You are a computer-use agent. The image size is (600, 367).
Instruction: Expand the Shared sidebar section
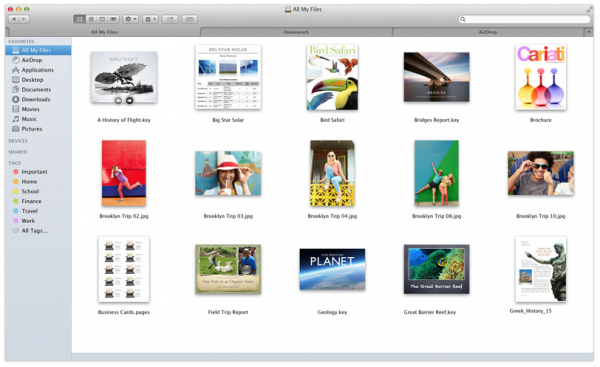18,152
